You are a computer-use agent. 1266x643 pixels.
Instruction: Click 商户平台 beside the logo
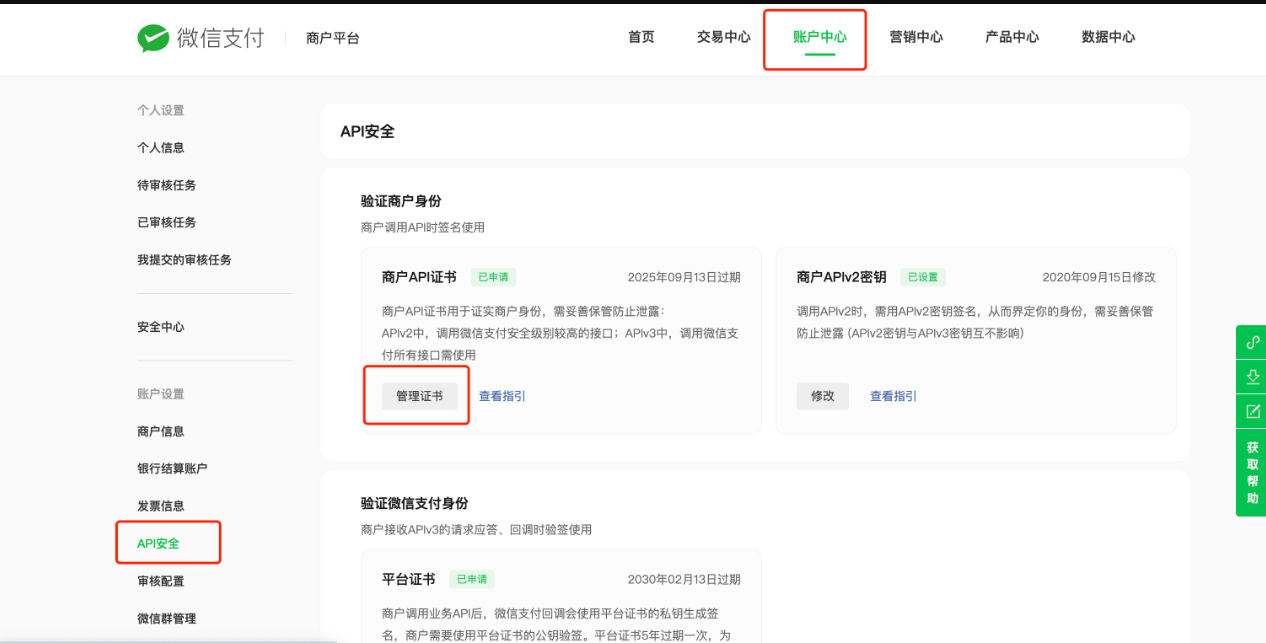[x=333, y=38]
